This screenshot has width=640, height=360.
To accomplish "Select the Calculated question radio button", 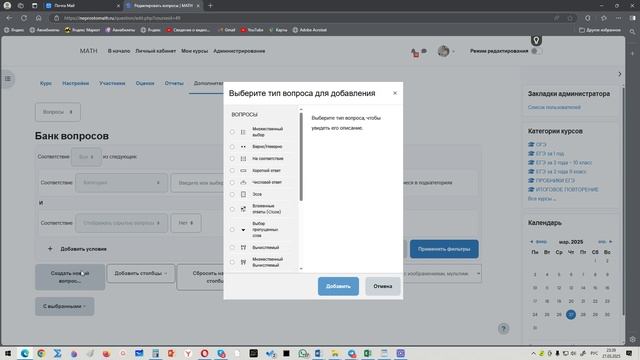I will pyautogui.click(x=232, y=247).
